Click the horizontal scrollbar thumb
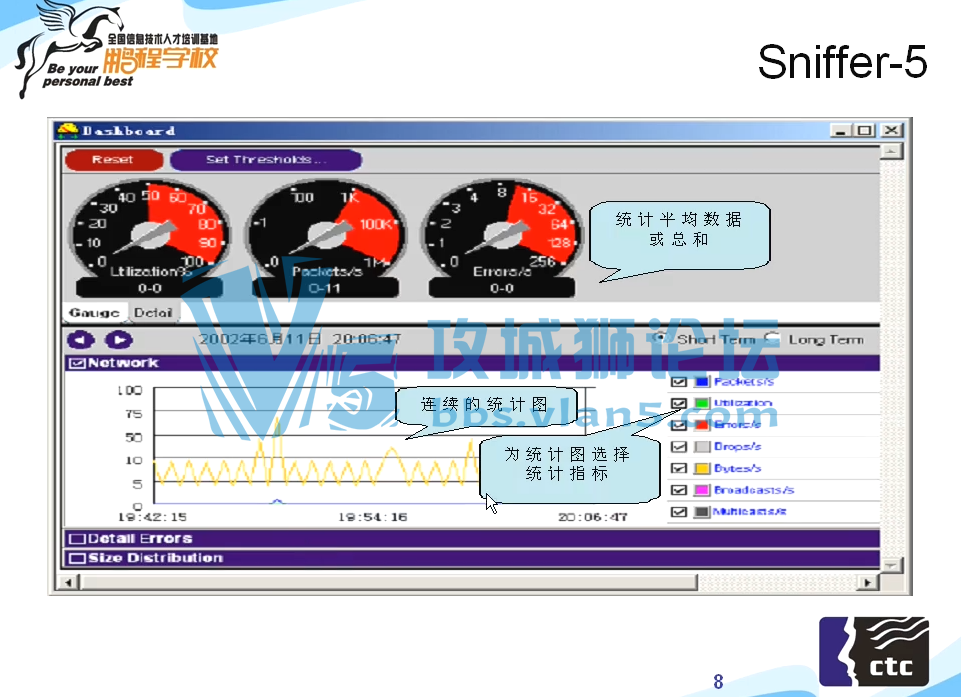 (387, 582)
